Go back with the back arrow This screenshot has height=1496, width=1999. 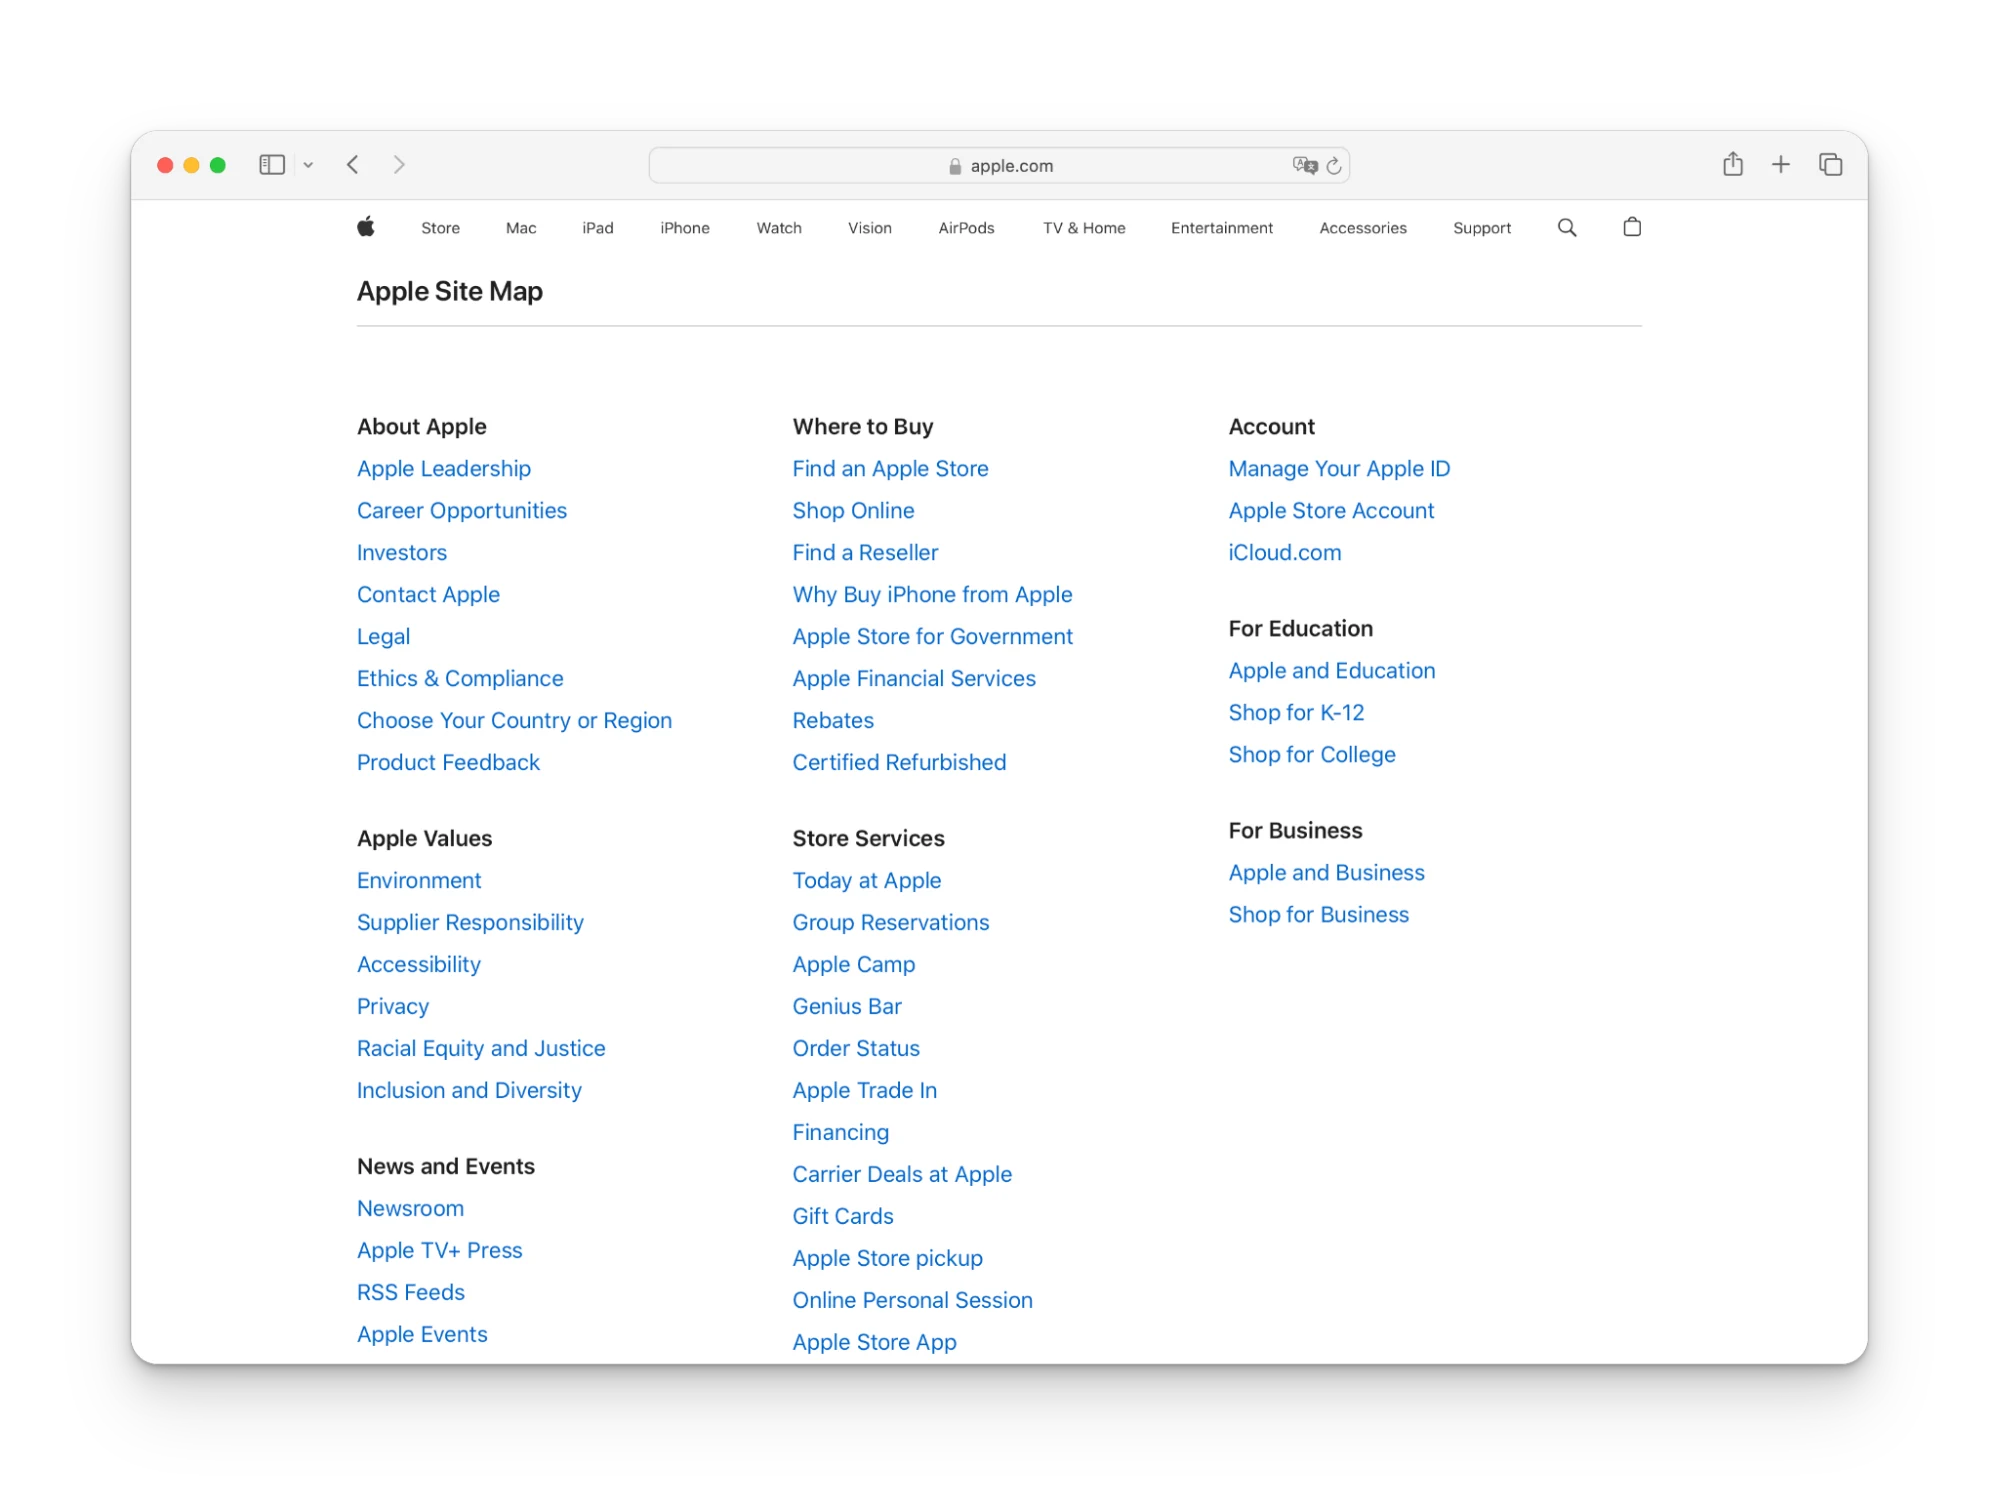click(353, 165)
